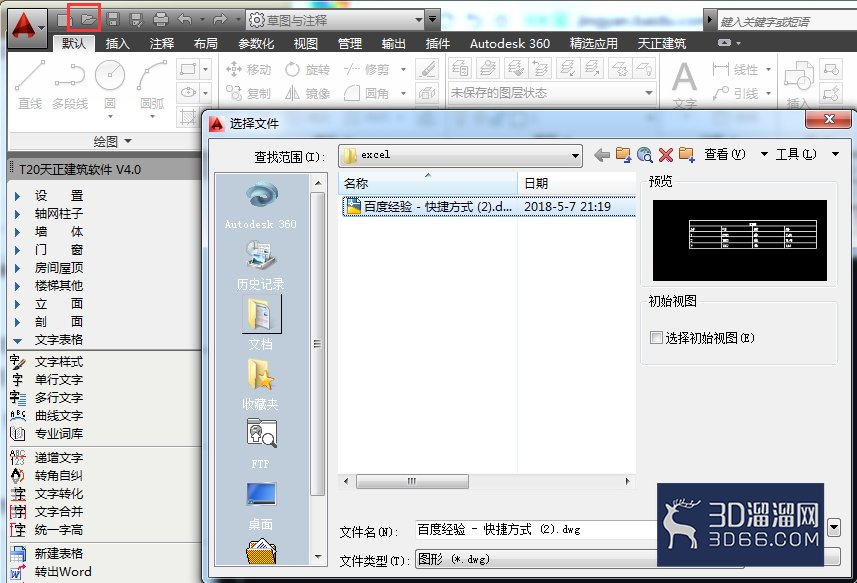The width and height of the screenshot is (857, 583).
Task: Switch to the 默认 ribbon tab
Action: coord(74,43)
